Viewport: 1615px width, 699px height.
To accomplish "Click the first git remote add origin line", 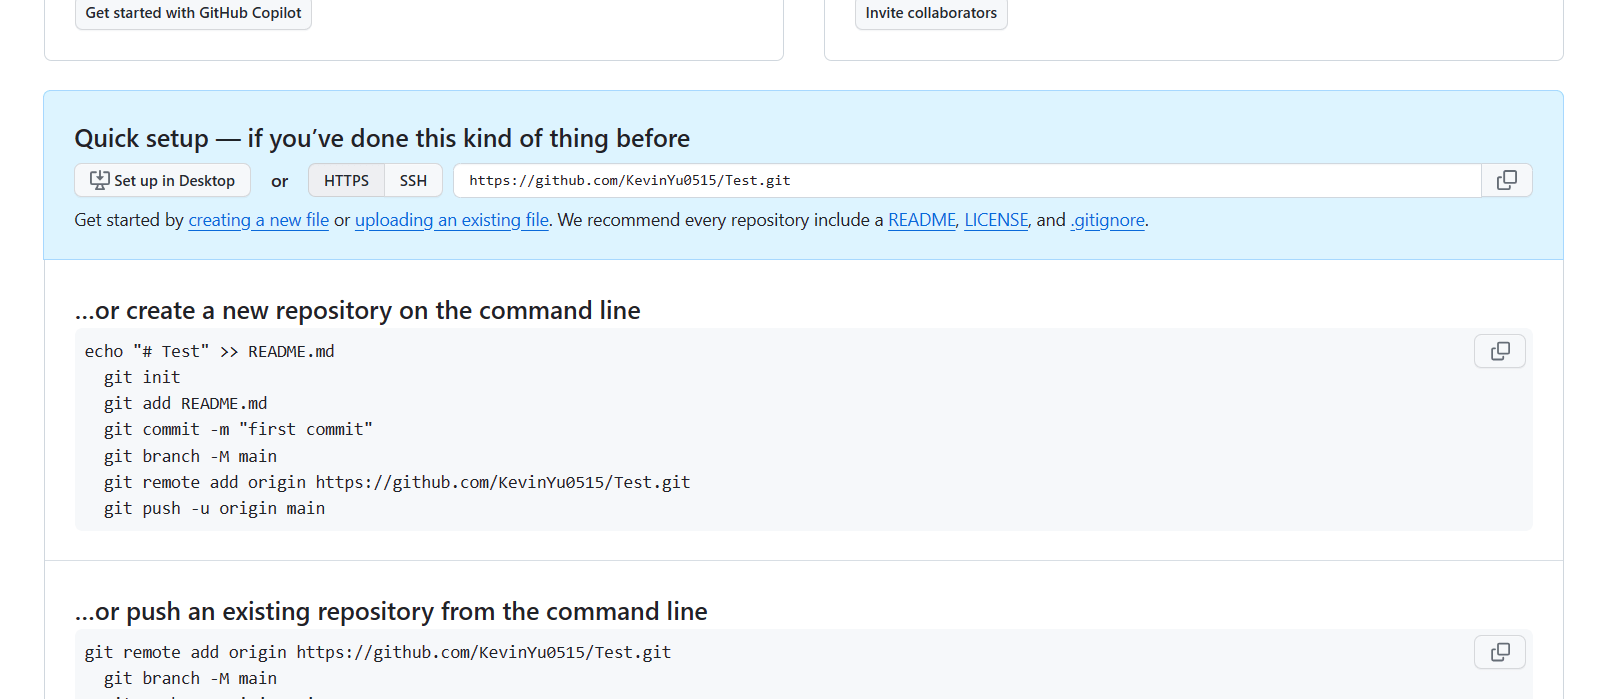I will 397,482.
